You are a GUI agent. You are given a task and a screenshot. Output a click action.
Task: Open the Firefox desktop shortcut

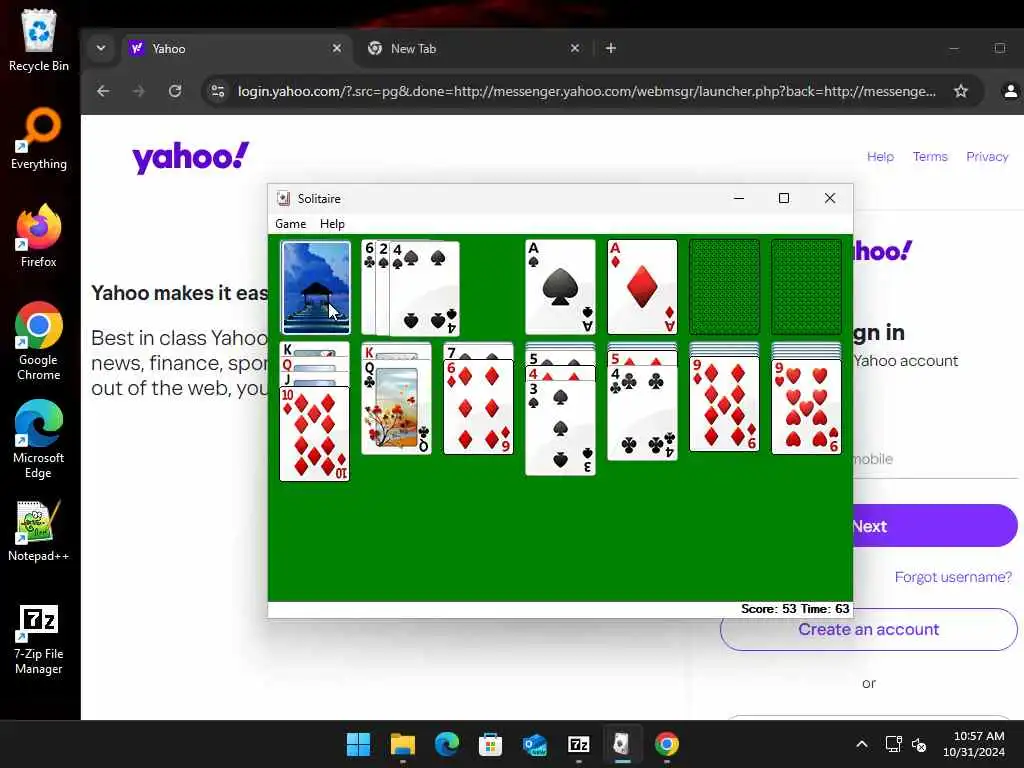coord(39,236)
